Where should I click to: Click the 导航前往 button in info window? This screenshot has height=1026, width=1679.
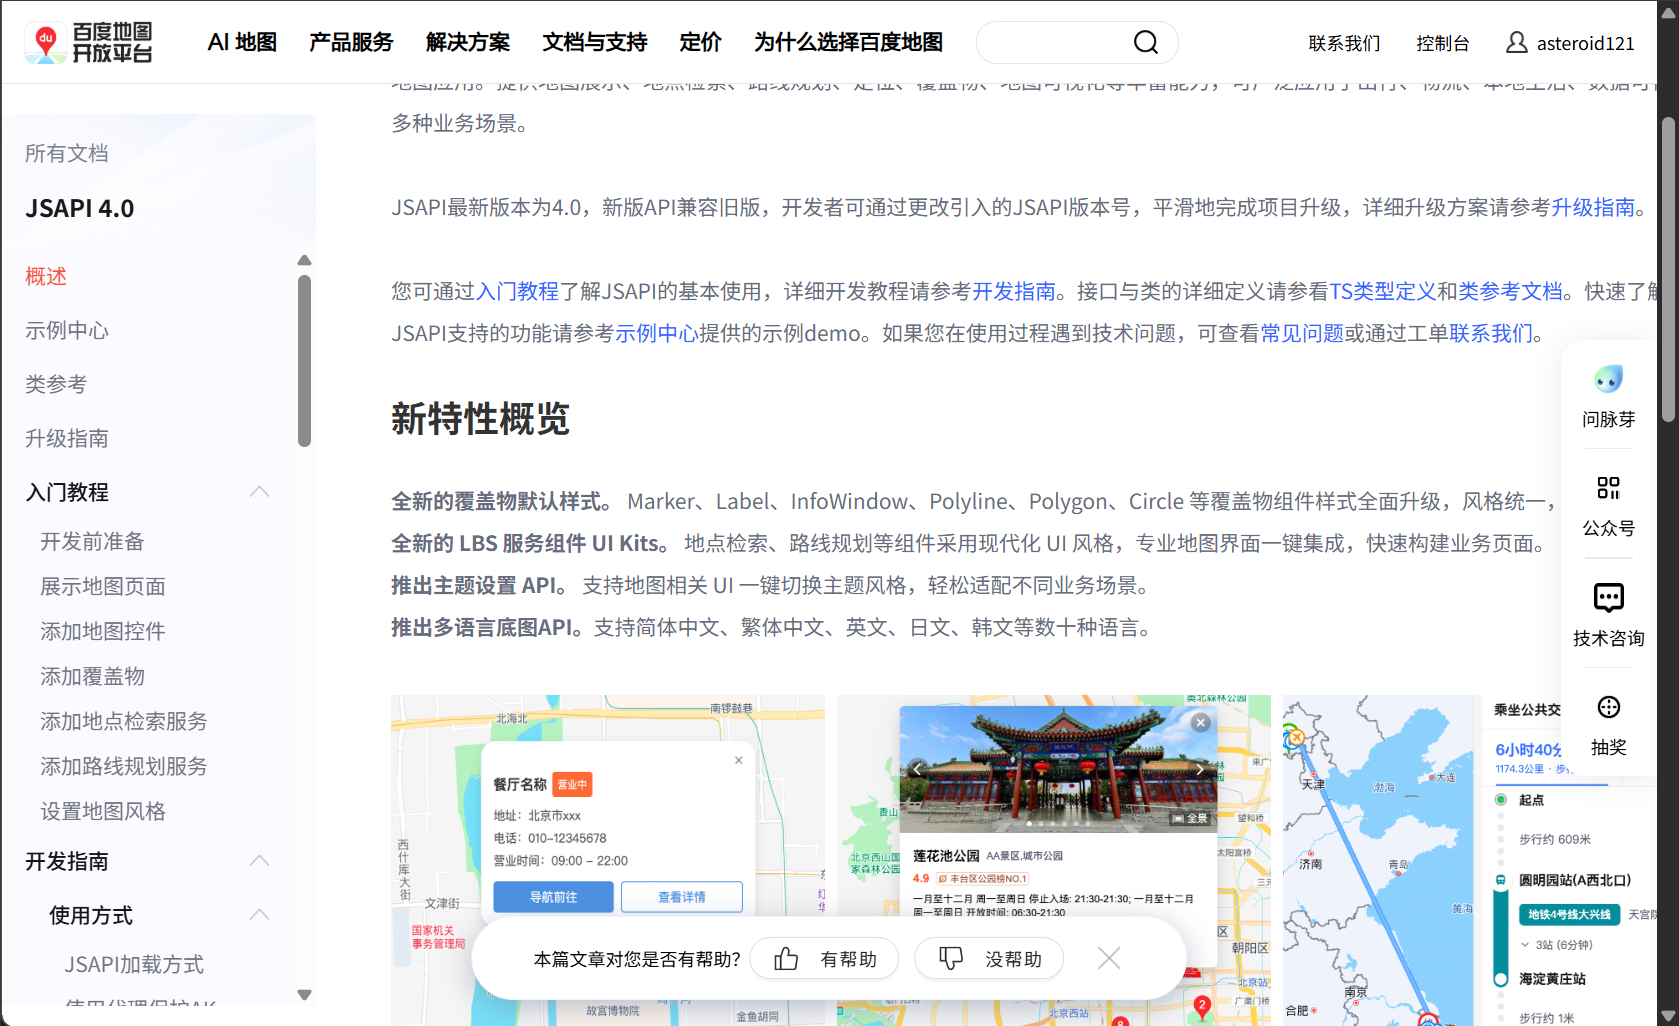click(x=553, y=897)
